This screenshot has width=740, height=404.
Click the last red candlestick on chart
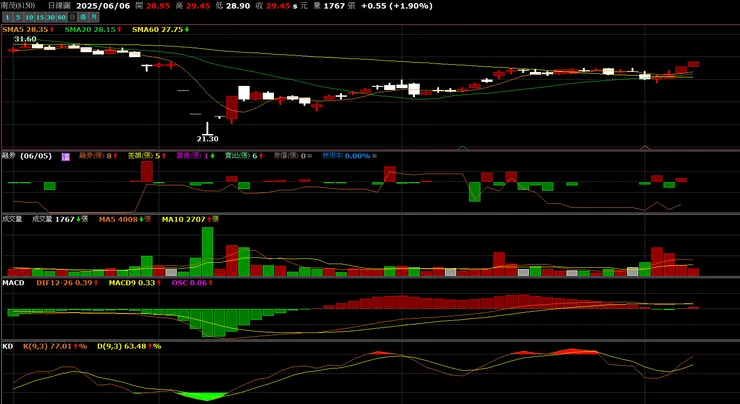pyautogui.click(x=693, y=64)
